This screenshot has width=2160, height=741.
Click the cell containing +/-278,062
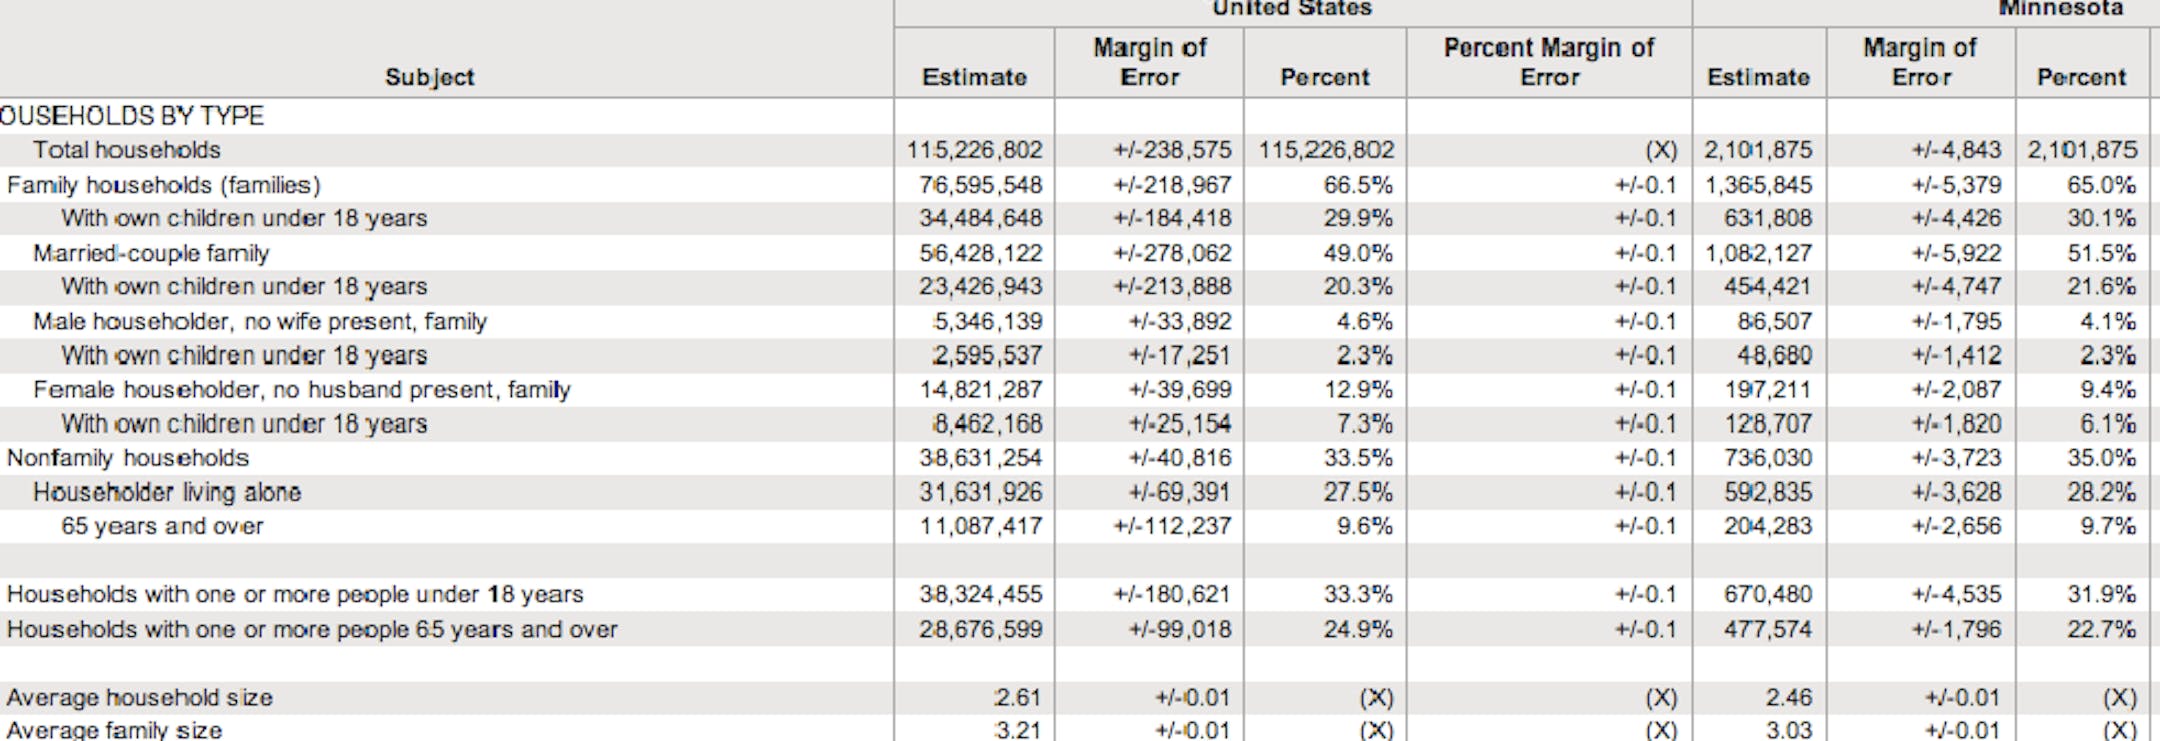pyautogui.click(x=1172, y=253)
